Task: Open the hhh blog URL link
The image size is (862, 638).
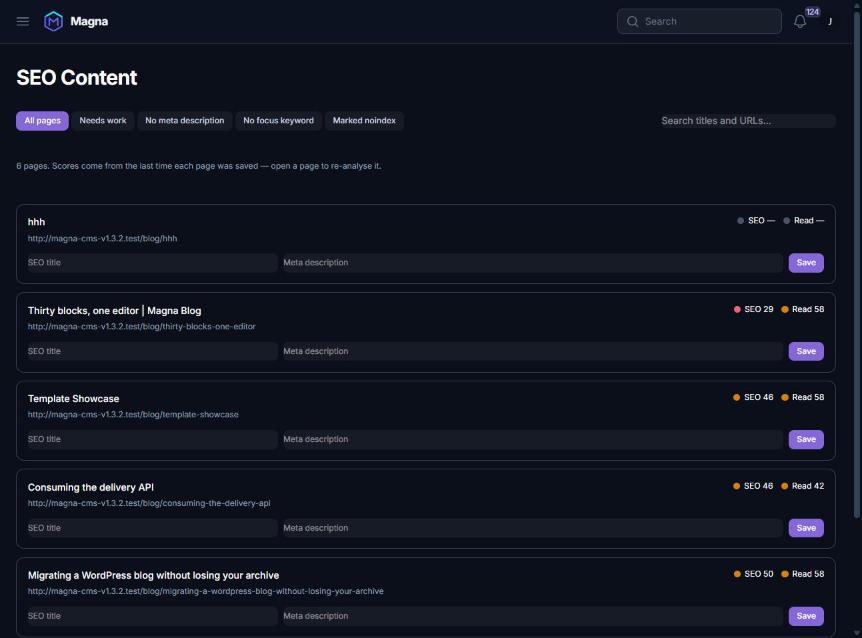Action: [x=102, y=238]
